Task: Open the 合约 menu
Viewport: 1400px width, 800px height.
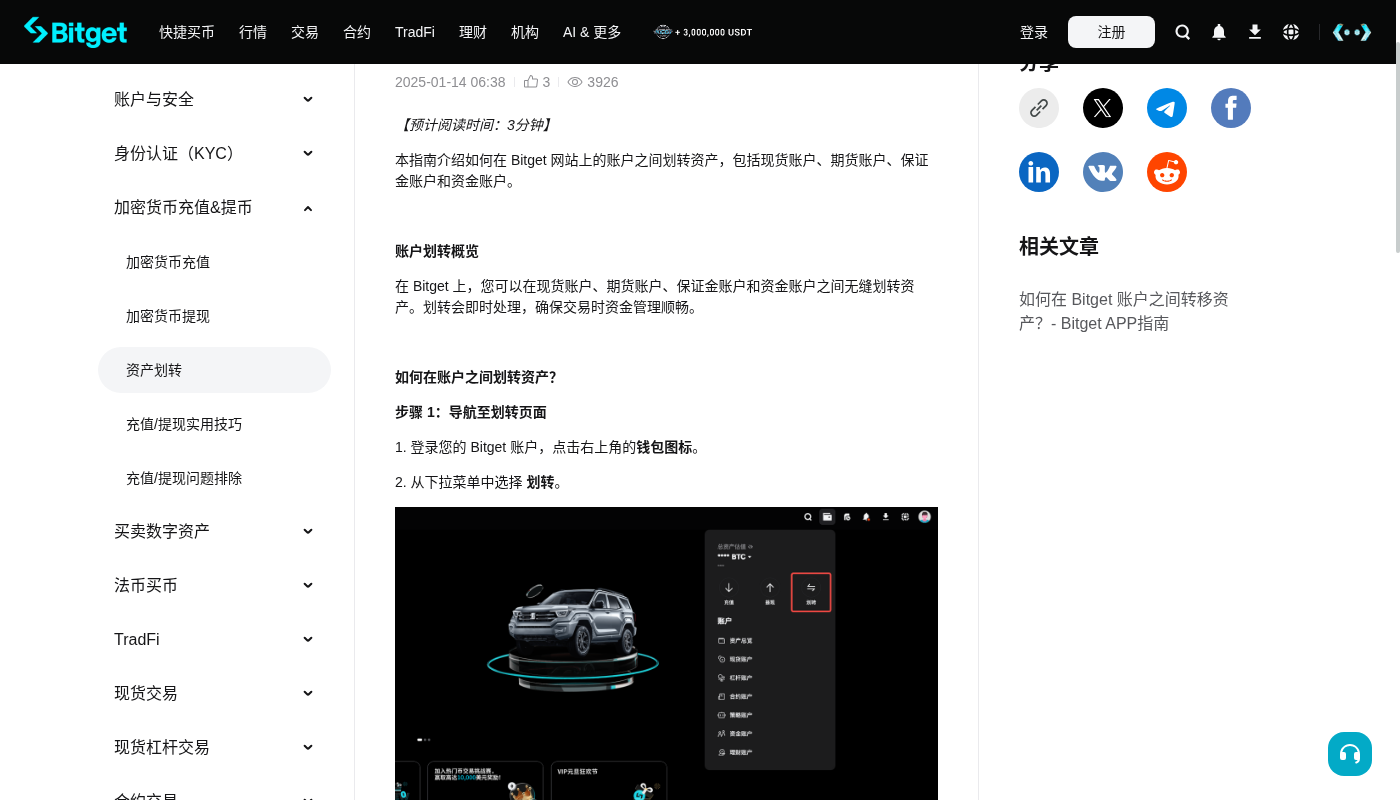Action: [357, 32]
